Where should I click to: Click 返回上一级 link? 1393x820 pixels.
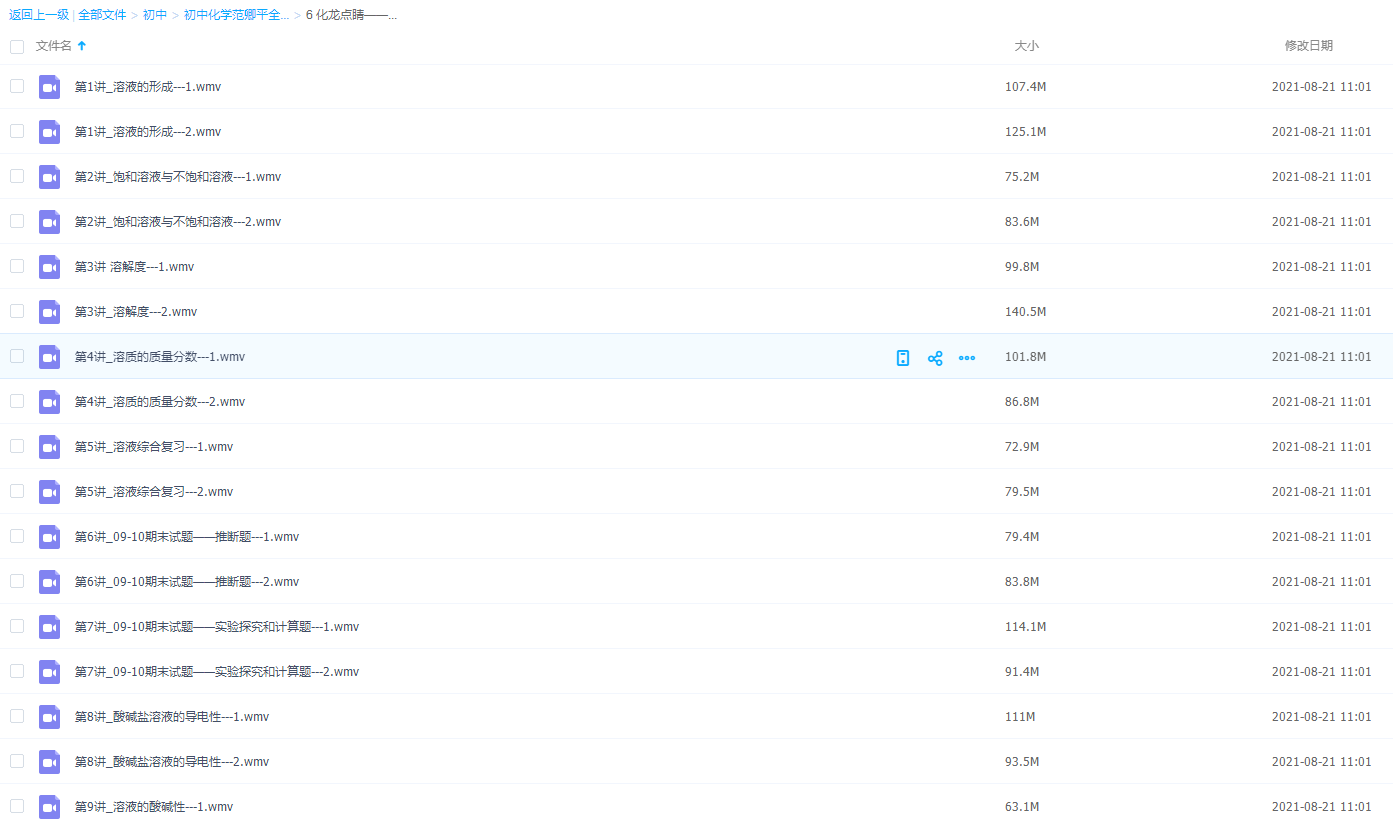point(38,15)
